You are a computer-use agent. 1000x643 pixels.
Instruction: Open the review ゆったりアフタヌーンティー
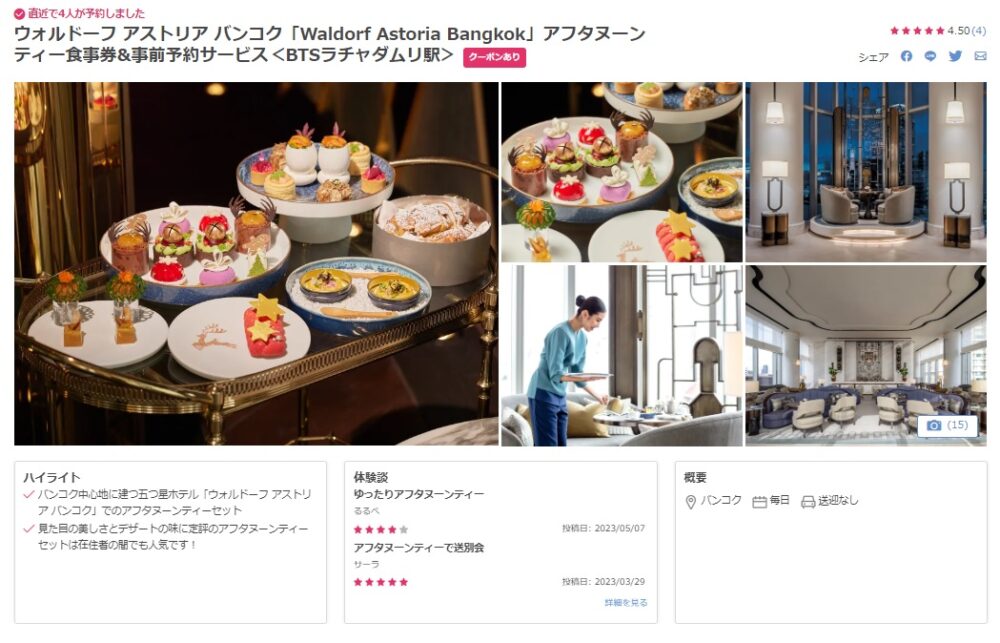(419, 494)
